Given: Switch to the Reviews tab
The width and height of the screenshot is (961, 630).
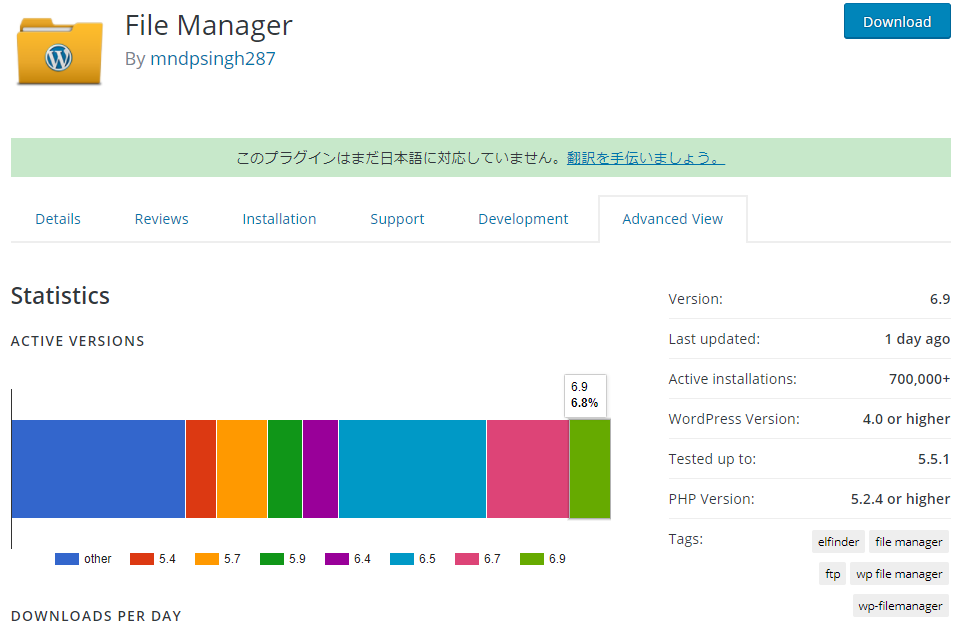Looking at the screenshot, I should (161, 219).
